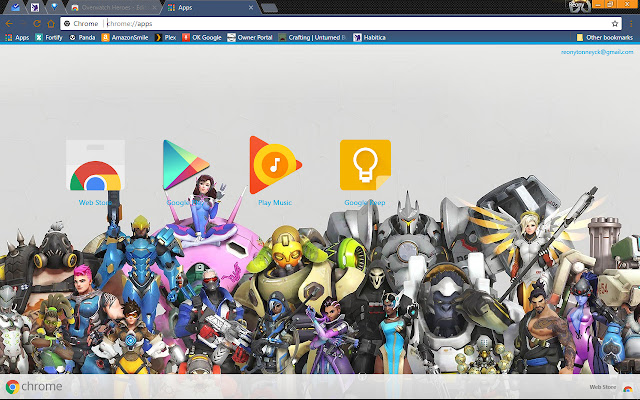Viewport: 640px width, 400px height.
Task: Click the signed-in gmail address link
Action: pos(597,52)
